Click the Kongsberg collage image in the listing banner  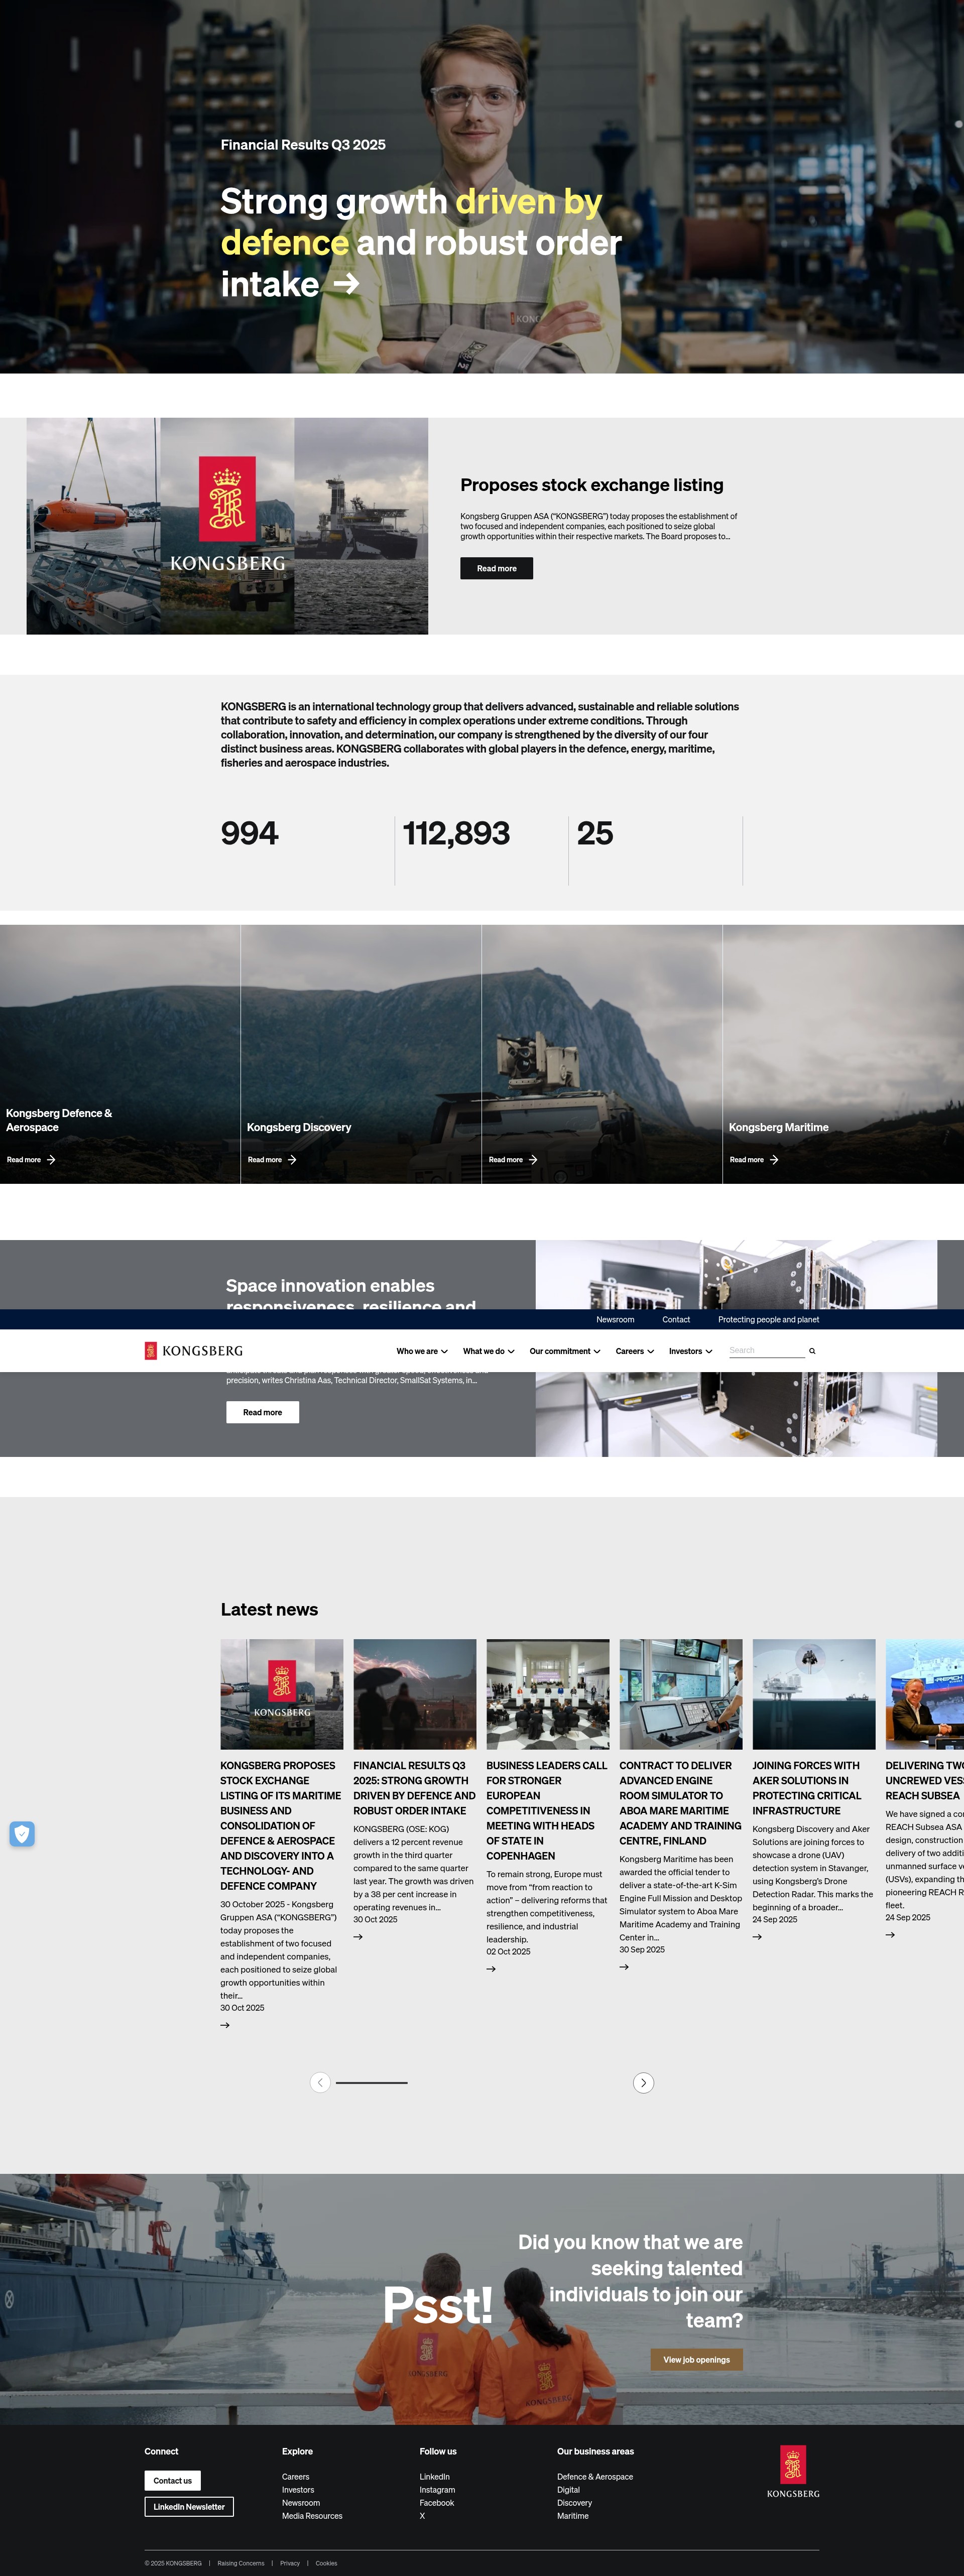pyautogui.click(x=227, y=526)
